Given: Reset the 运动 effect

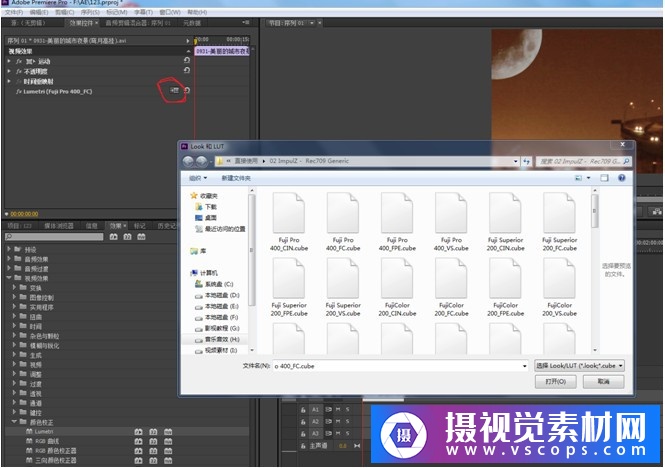Looking at the screenshot, I should point(187,61).
